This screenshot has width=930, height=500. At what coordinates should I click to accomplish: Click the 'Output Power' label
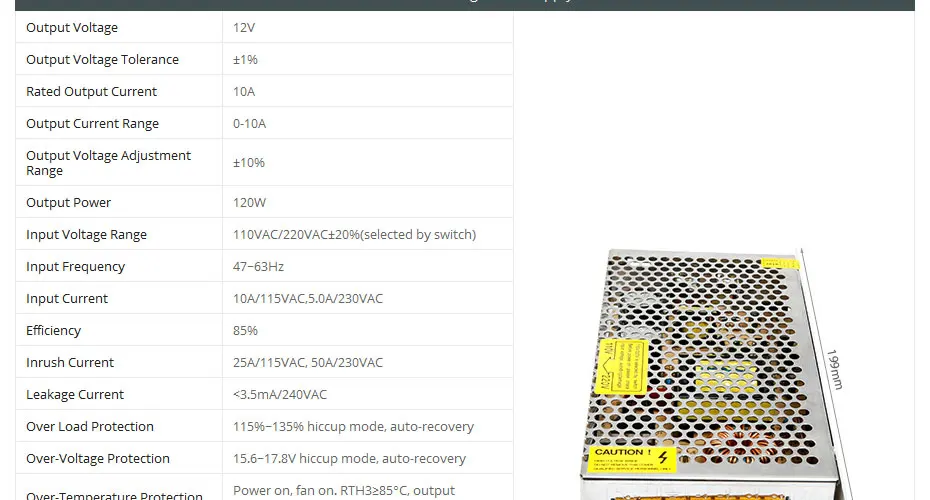[68, 202]
